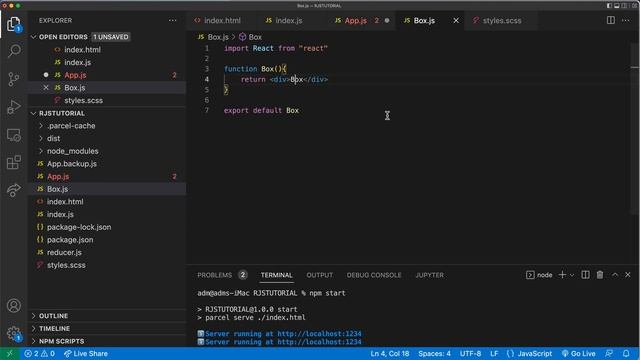This screenshot has height=360, width=640.
Task: Open the Output panel tab
Action: pos(320,275)
